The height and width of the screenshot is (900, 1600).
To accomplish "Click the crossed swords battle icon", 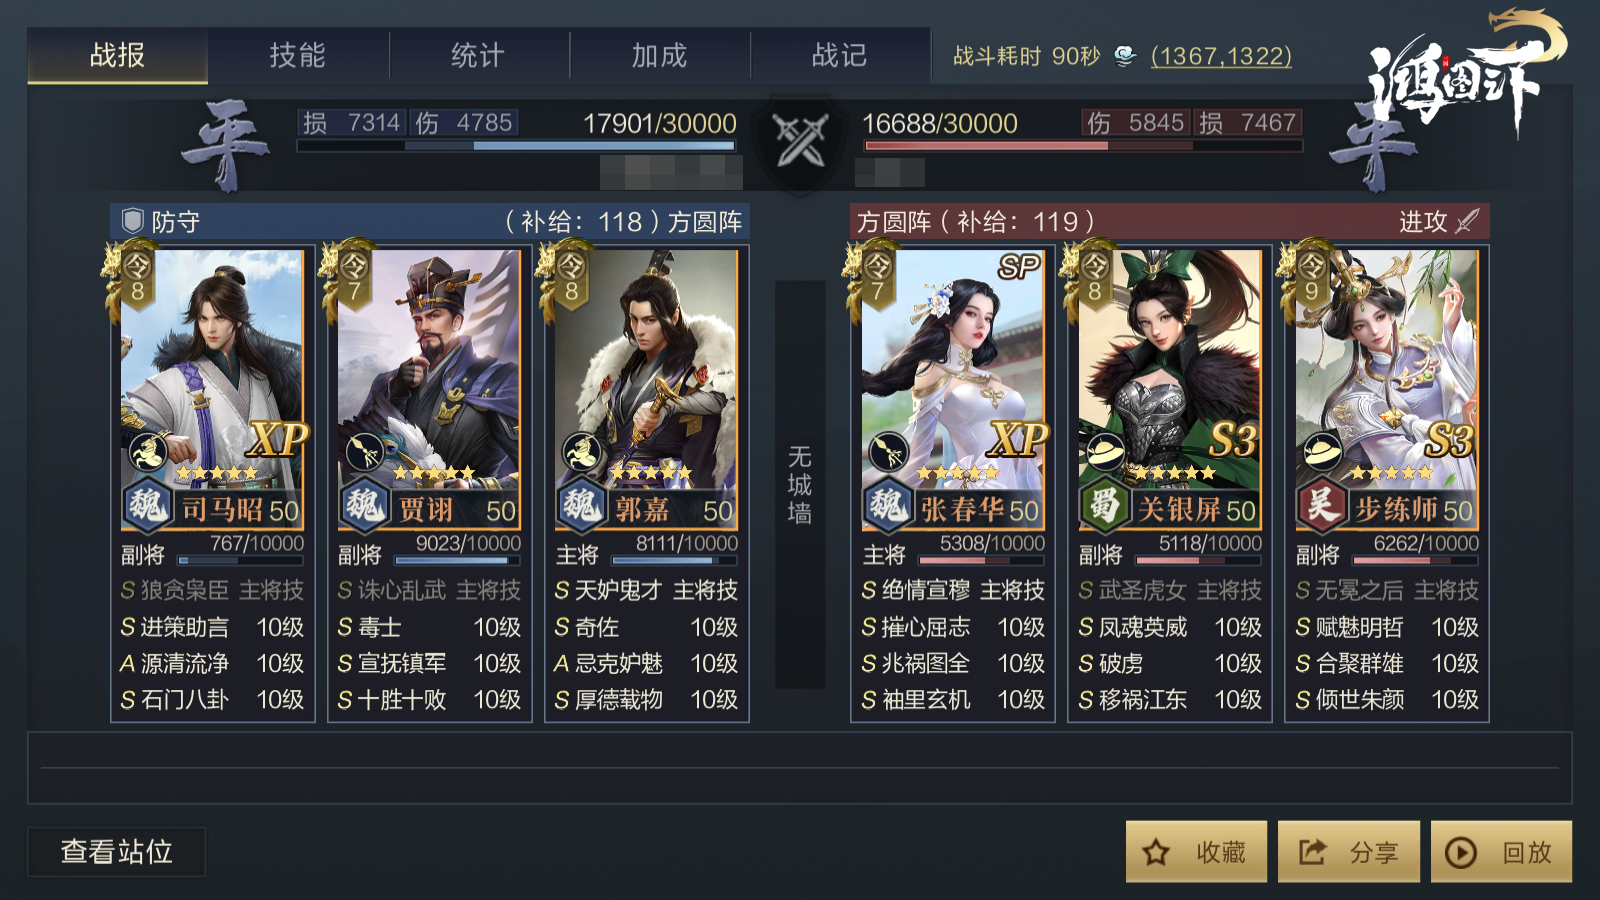I will (800, 140).
